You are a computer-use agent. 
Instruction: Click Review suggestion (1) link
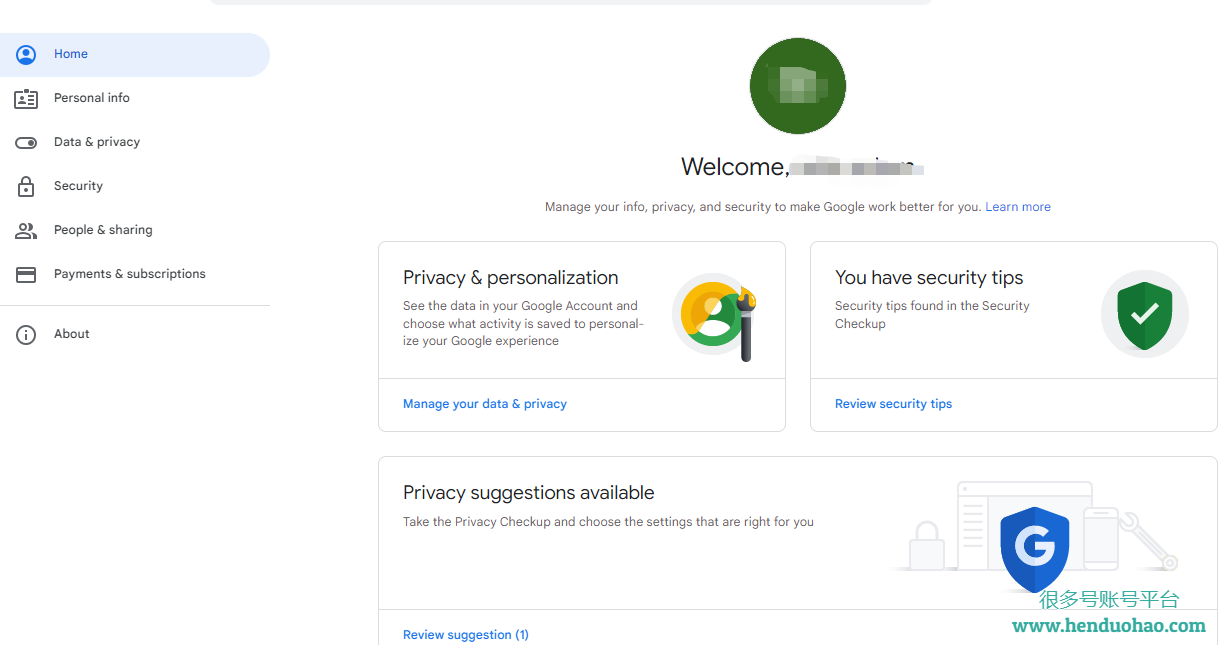(x=466, y=635)
